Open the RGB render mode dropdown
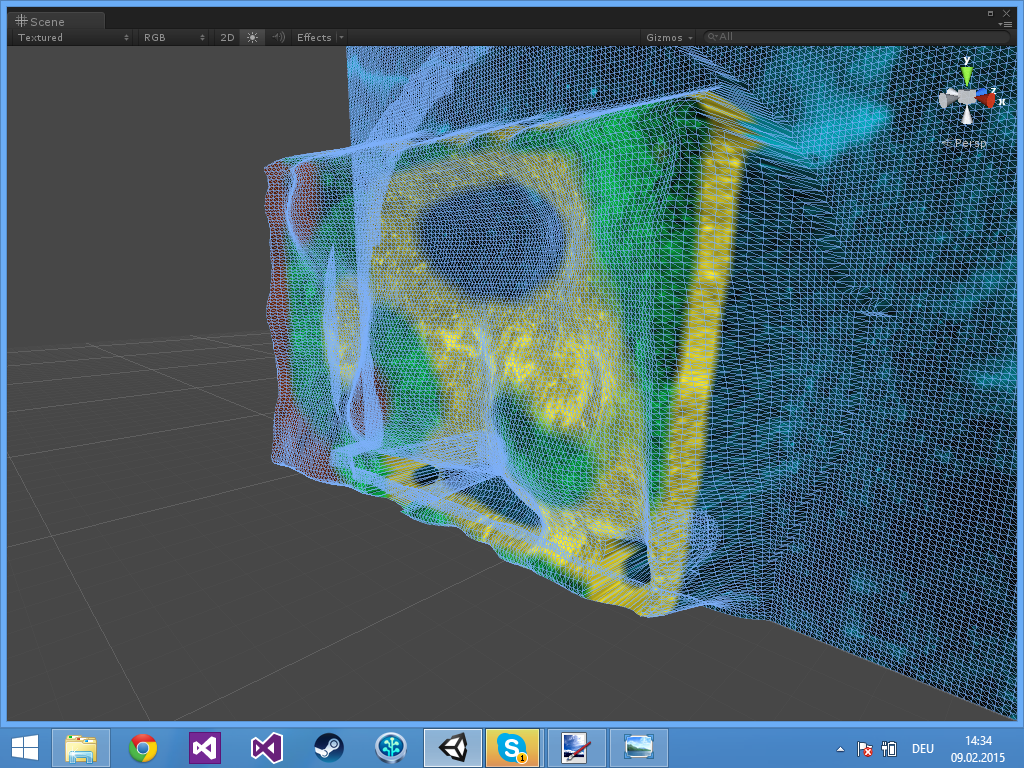Screen dimensions: 1024x768 click(174, 37)
